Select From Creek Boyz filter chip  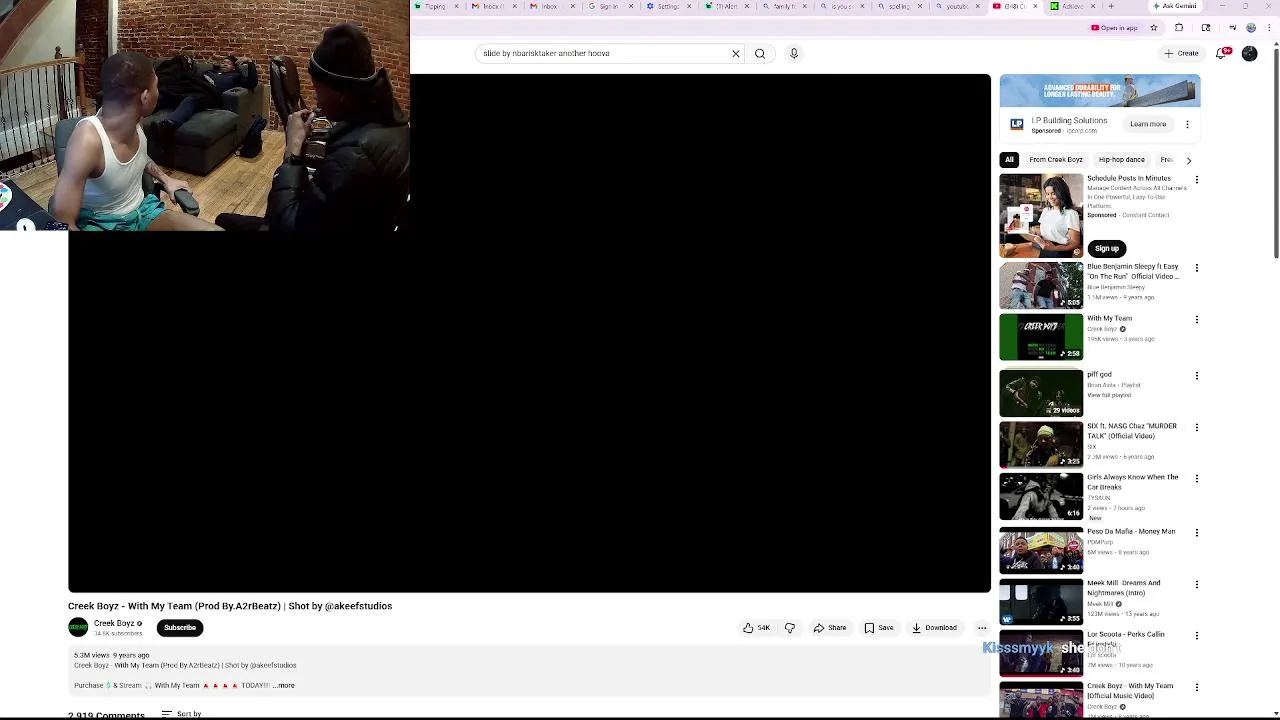1056,160
